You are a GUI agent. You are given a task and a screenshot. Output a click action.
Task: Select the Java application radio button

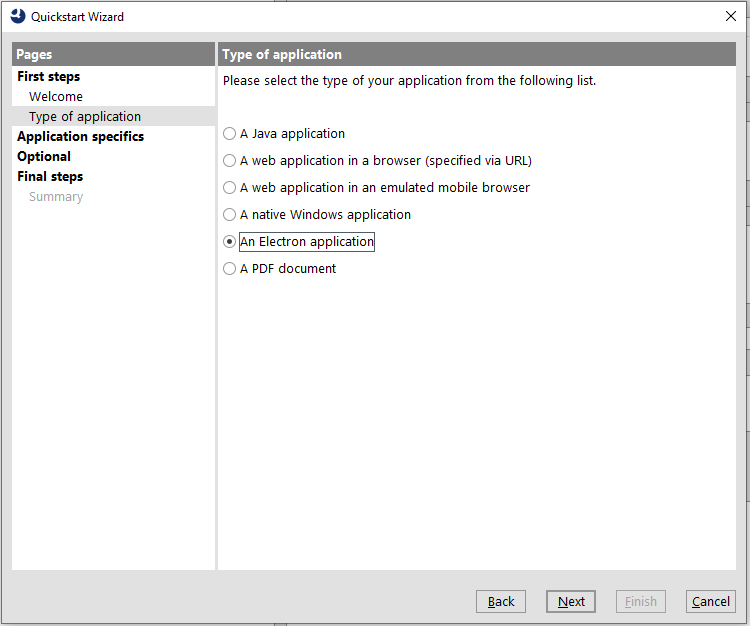click(x=230, y=133)
